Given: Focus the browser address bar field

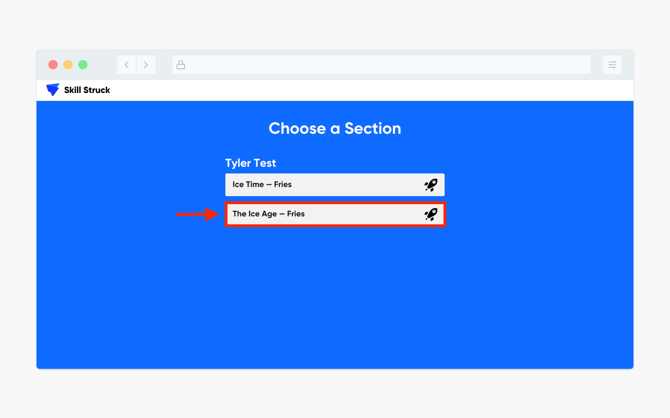Looking at the screenshot, I should point(382,65).
